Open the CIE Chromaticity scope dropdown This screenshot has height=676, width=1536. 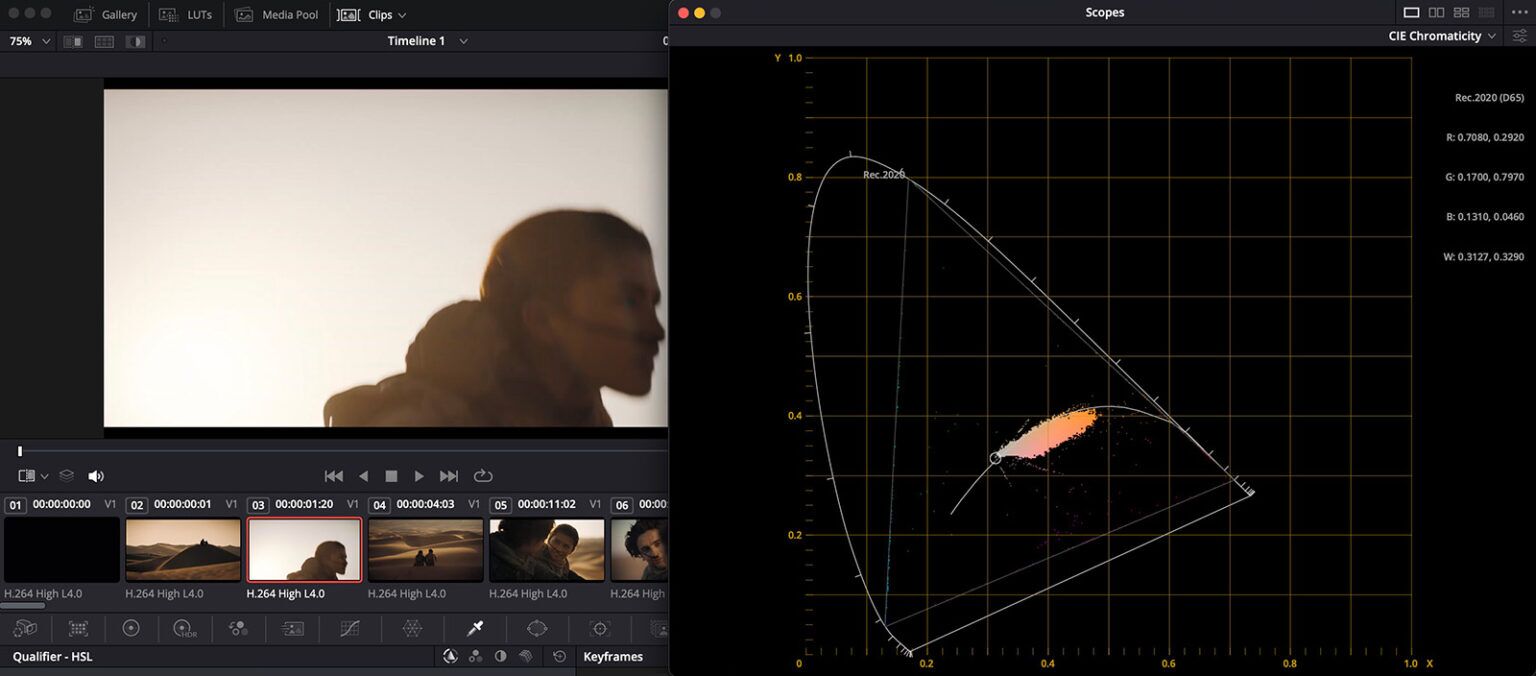[x=1491, y=35]
